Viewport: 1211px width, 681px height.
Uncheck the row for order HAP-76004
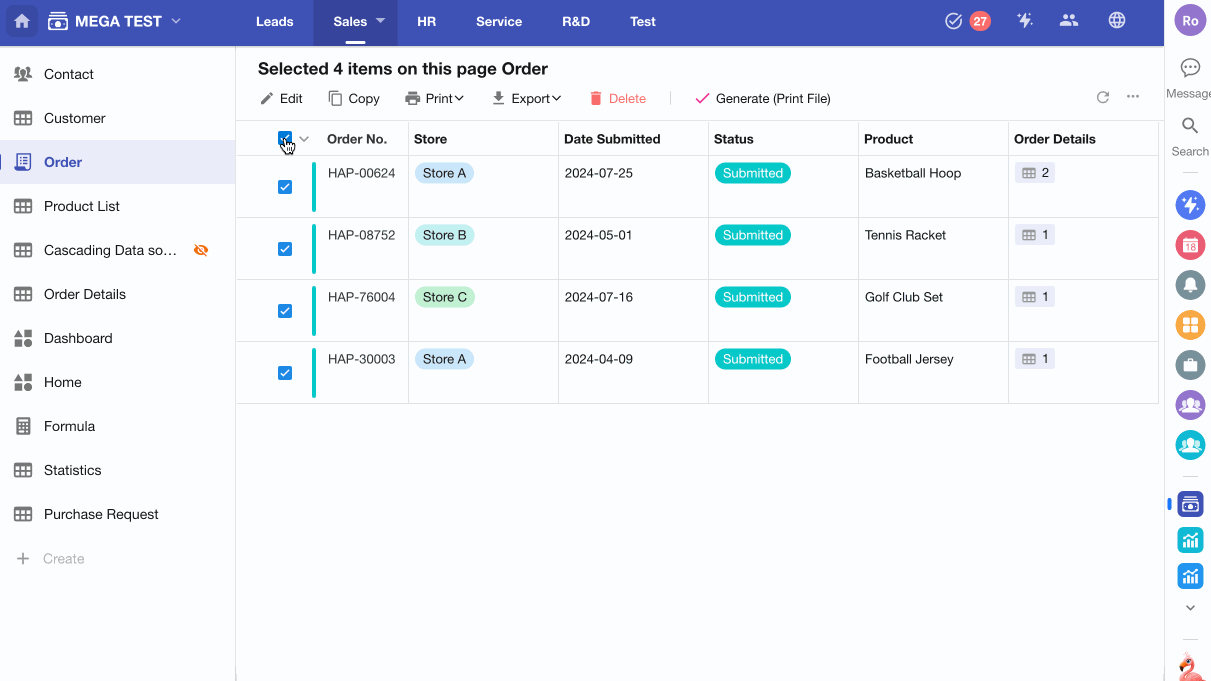[x=285, y=311]
